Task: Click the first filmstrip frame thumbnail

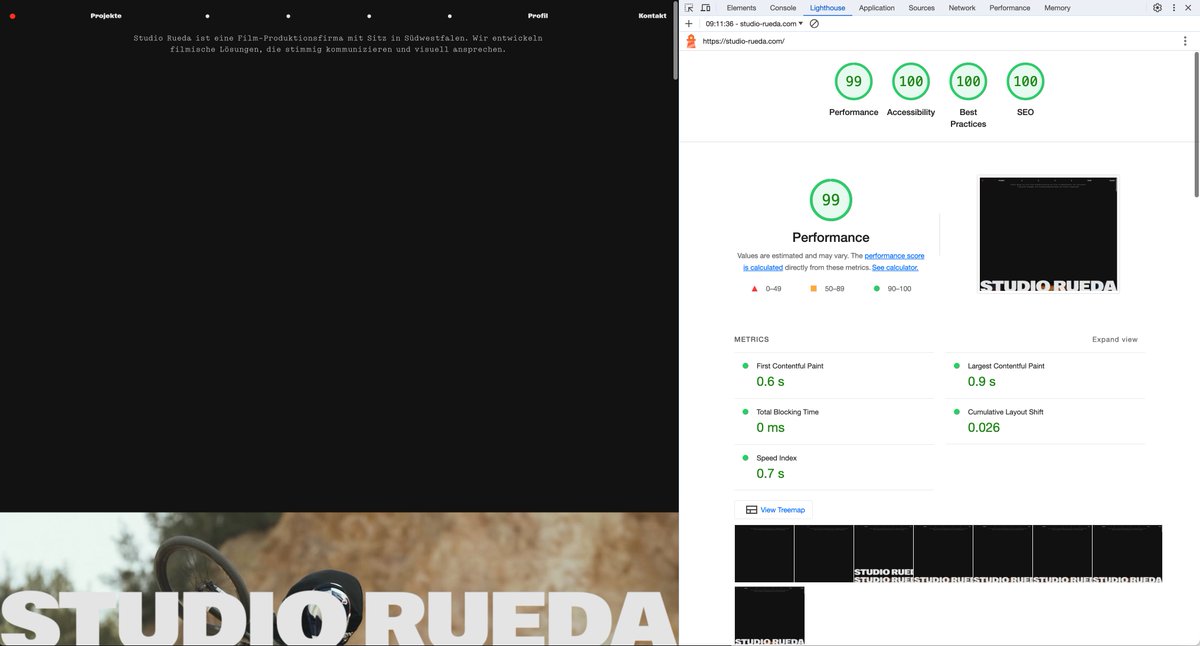Action: point(764,553)
